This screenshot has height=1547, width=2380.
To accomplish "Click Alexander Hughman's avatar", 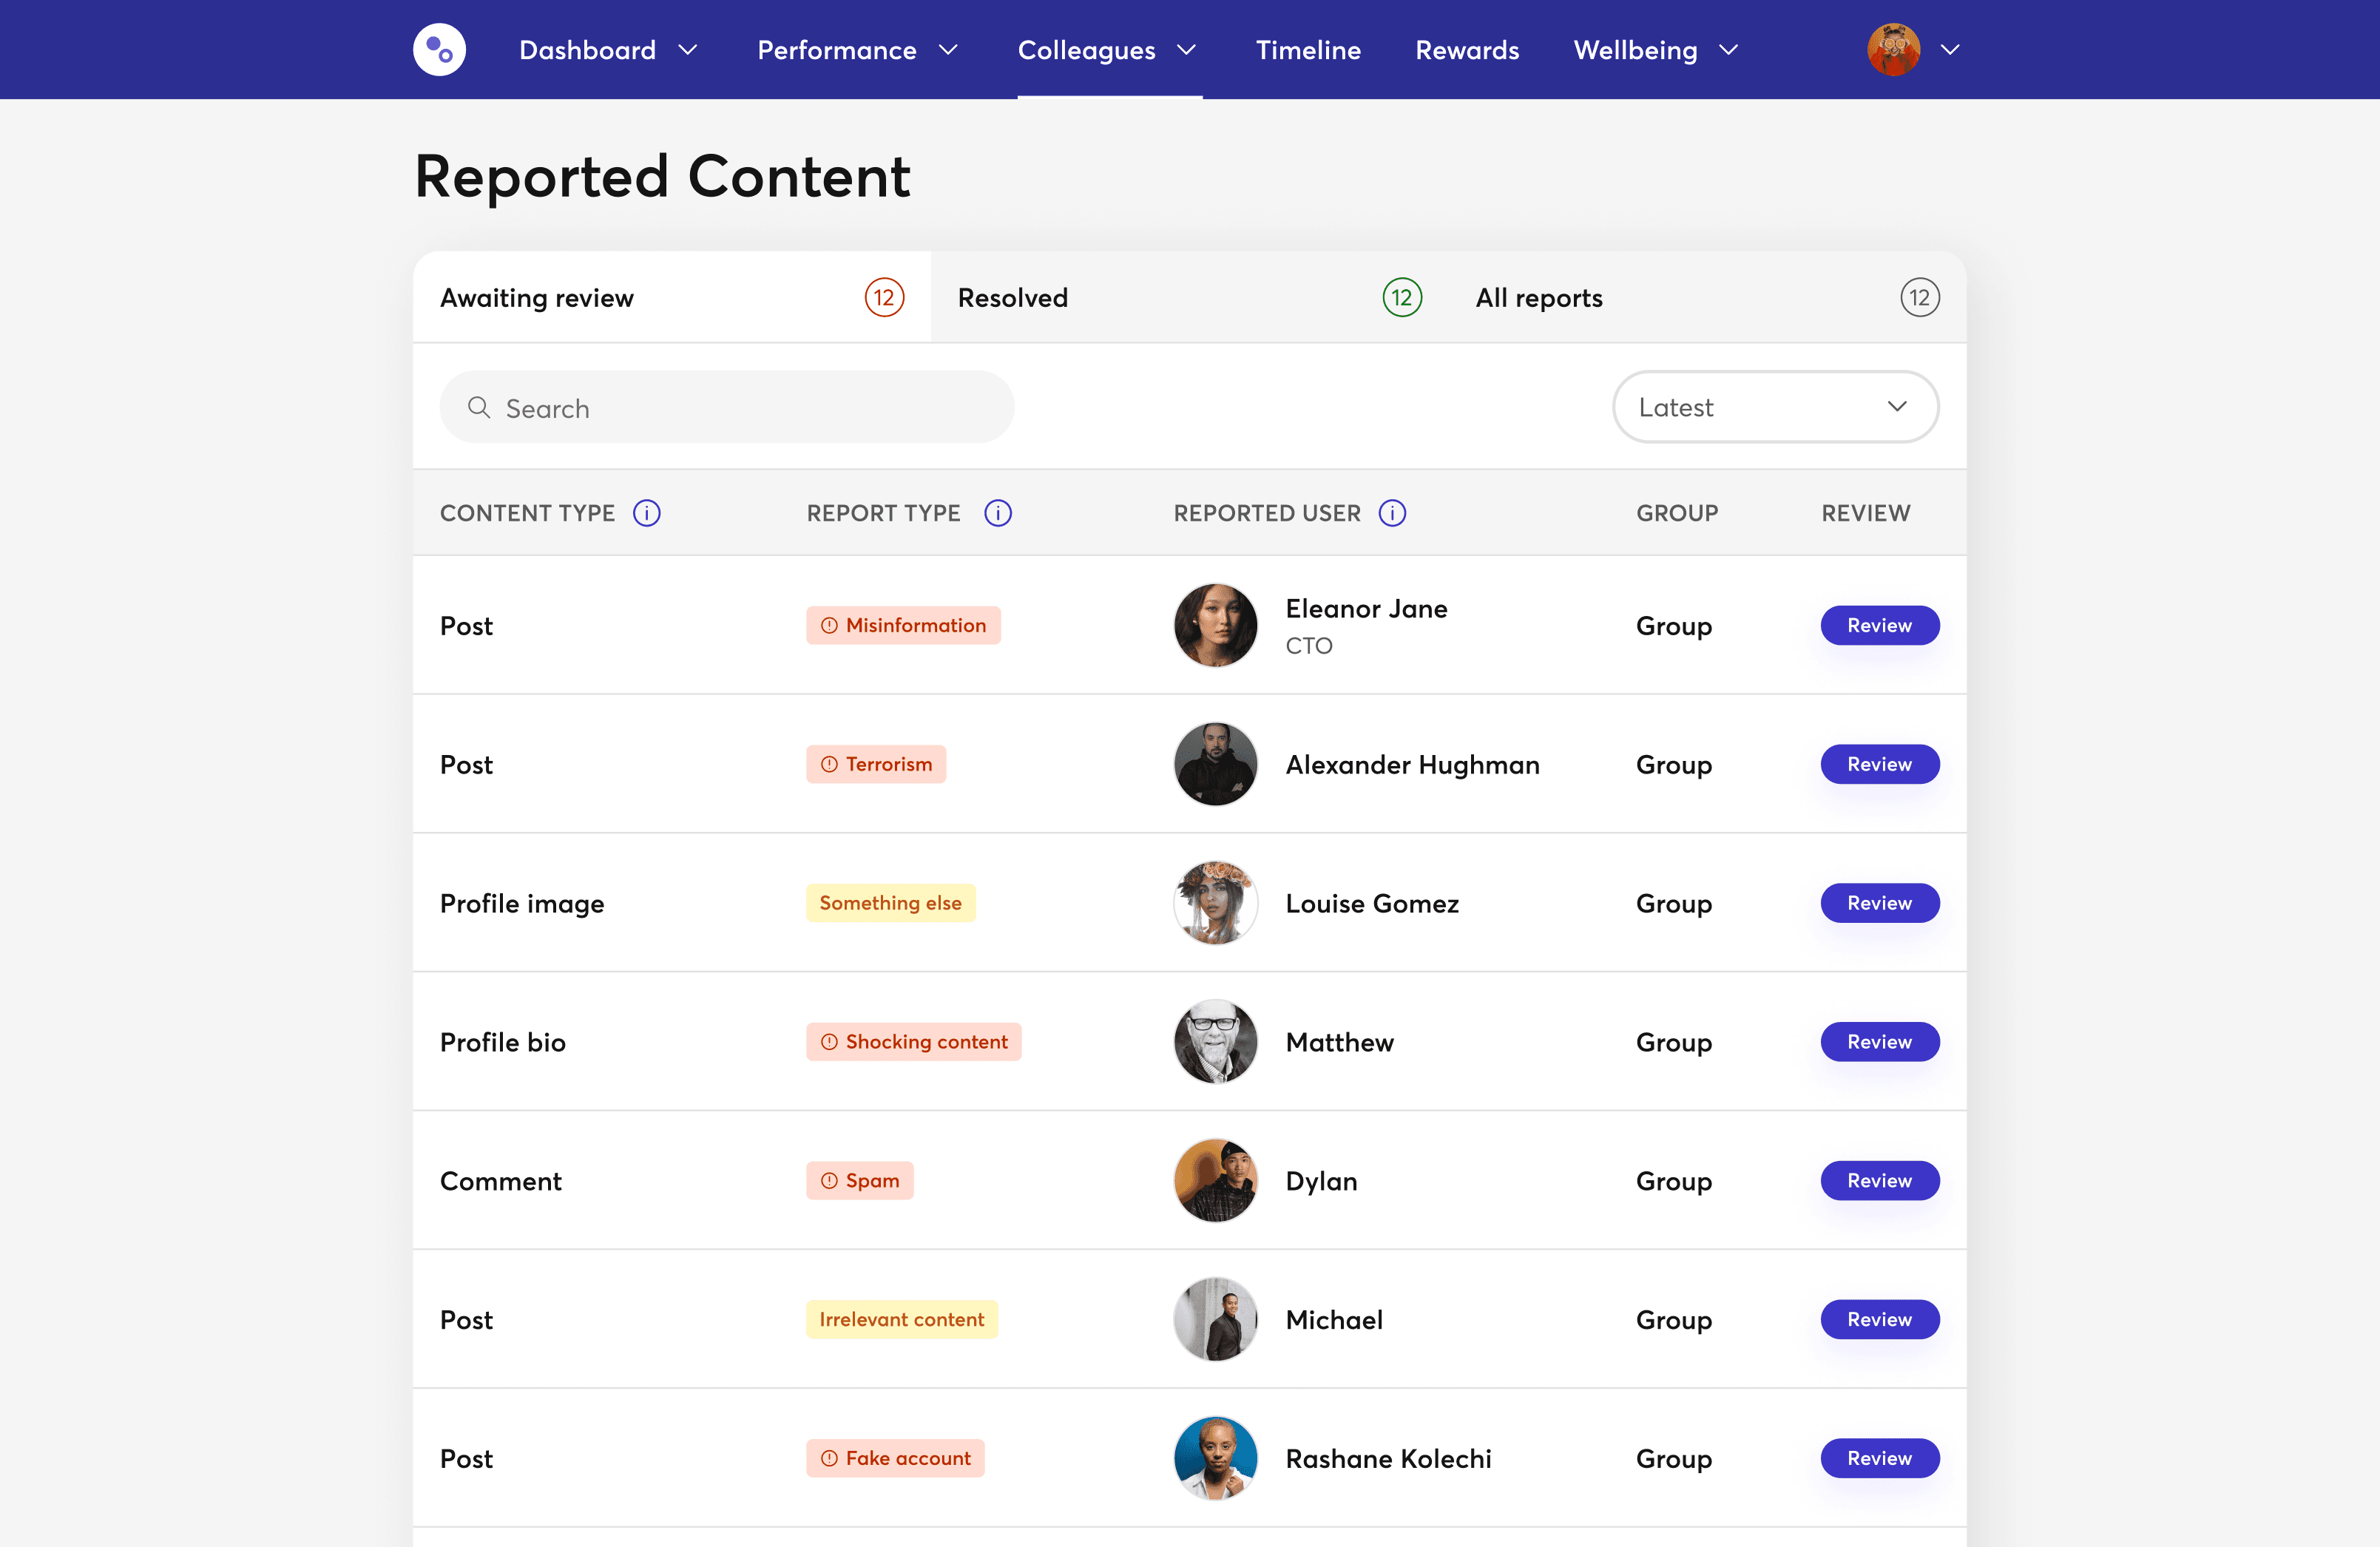I will click(1215, 764).
